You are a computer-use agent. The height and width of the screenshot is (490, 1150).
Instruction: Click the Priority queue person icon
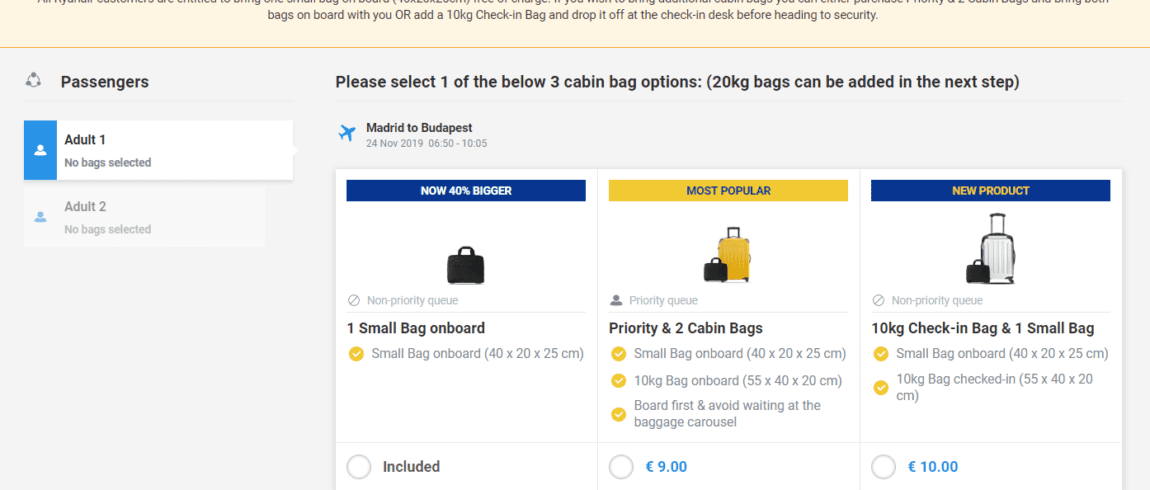616,301
